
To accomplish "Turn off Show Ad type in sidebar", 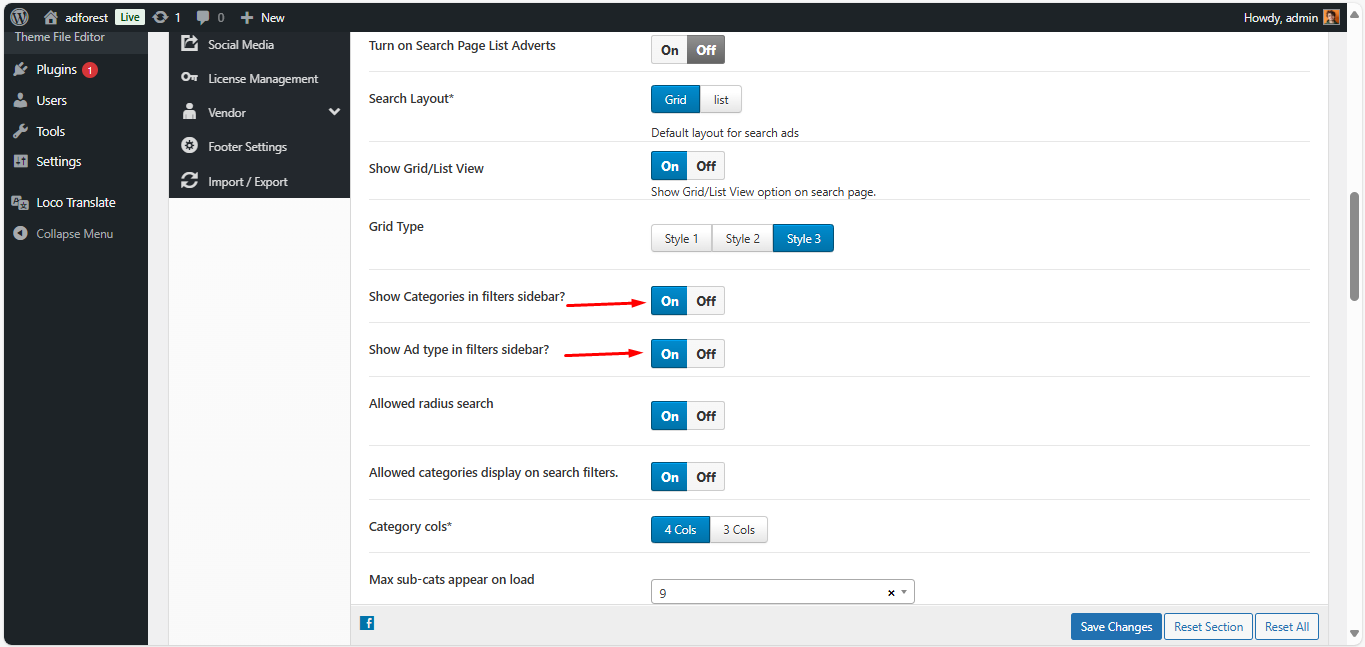I will (x=706, y=354).
